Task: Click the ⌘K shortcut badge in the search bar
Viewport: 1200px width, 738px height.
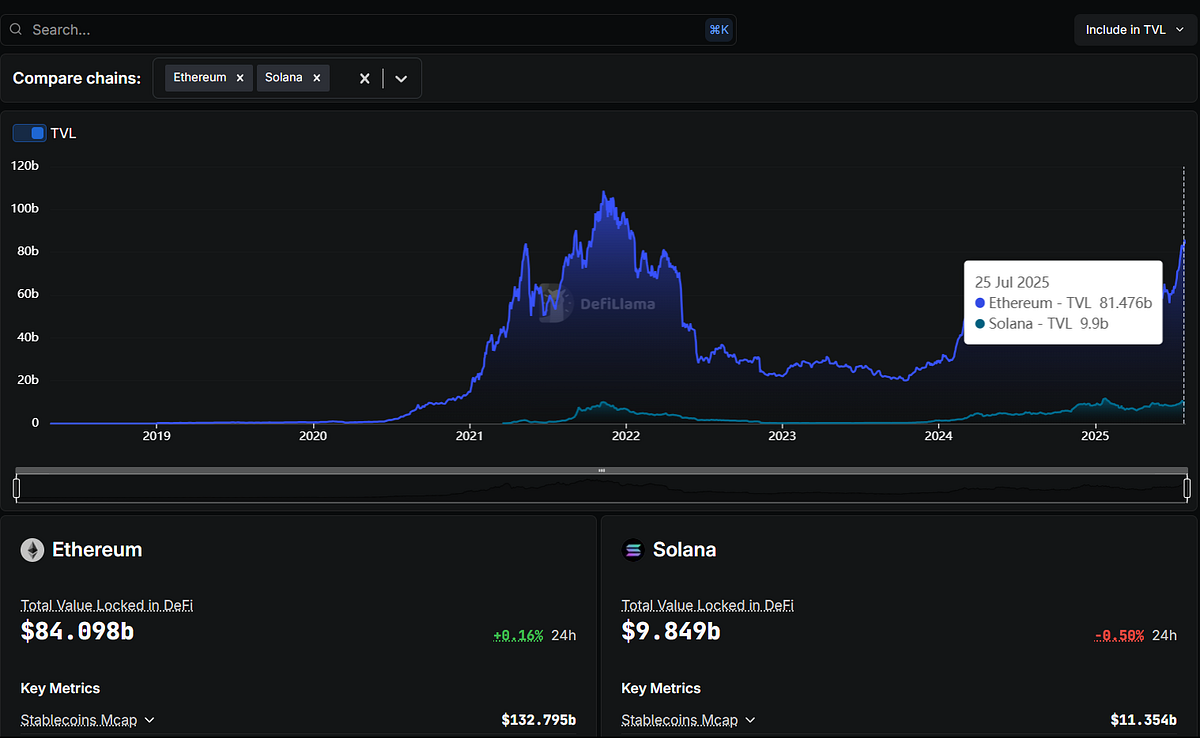Action: pyautogui.click(x=719, y=29)
